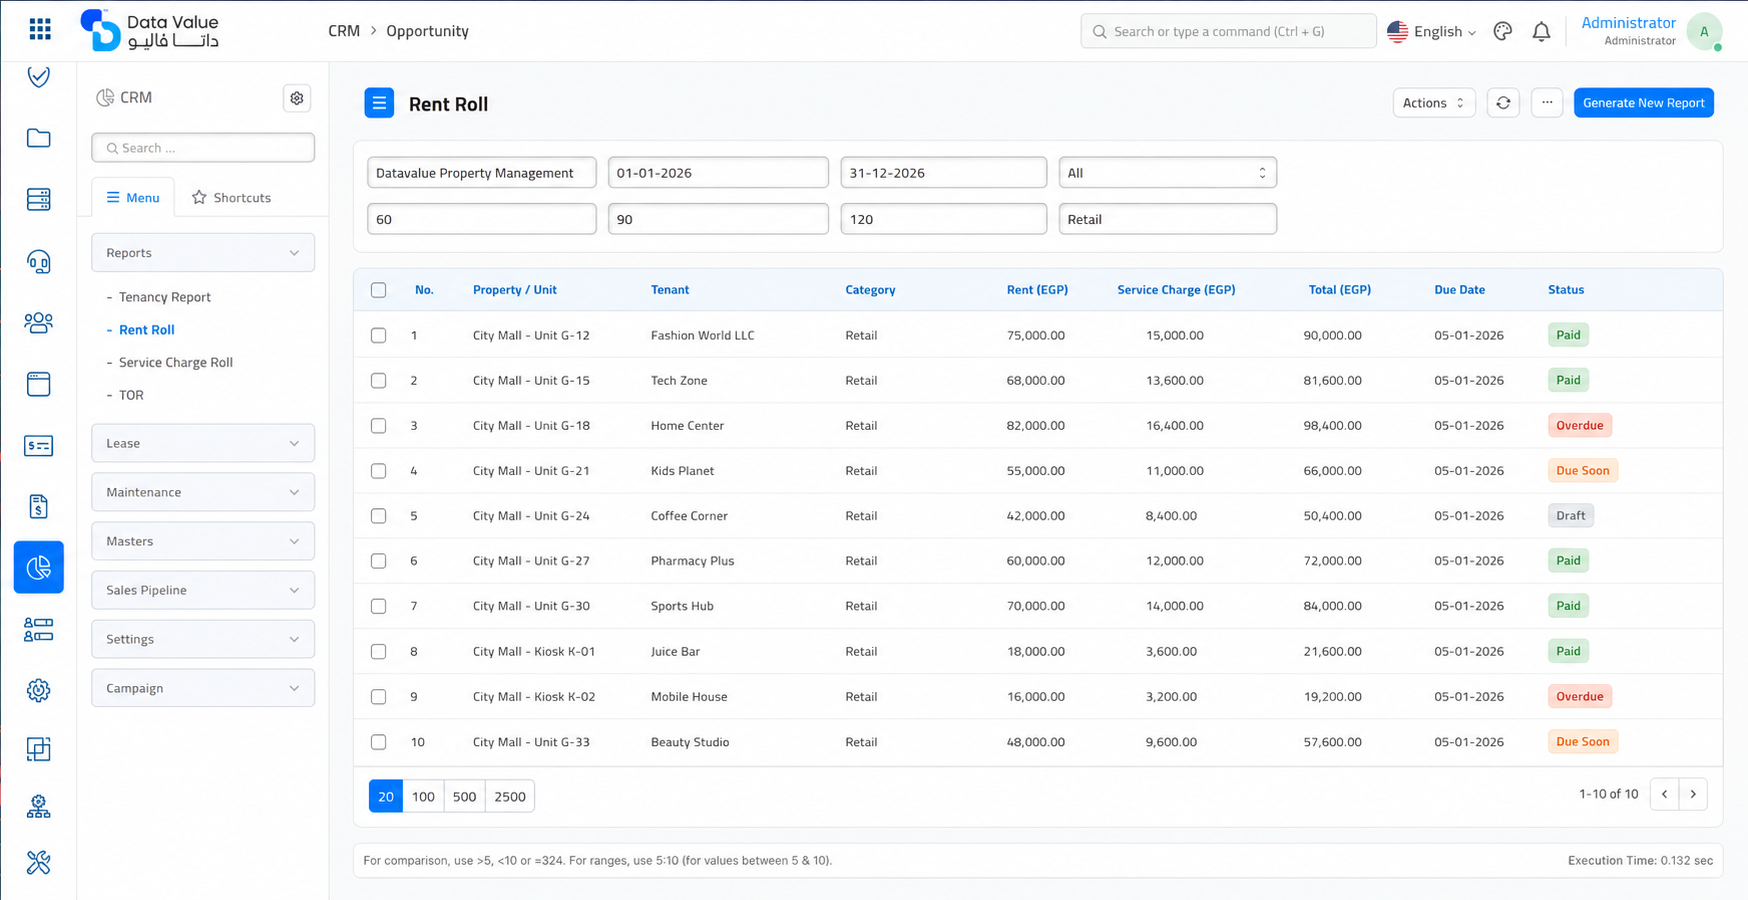Edit the 01-01-2026 start date field
This screenshot has height=900, width=1748.
point(718,173)
